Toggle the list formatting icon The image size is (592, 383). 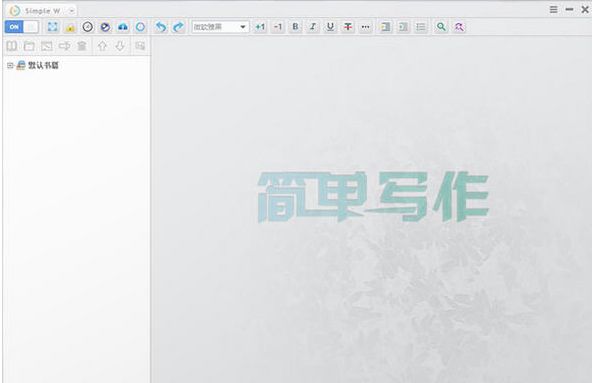(x=421, y=27)
